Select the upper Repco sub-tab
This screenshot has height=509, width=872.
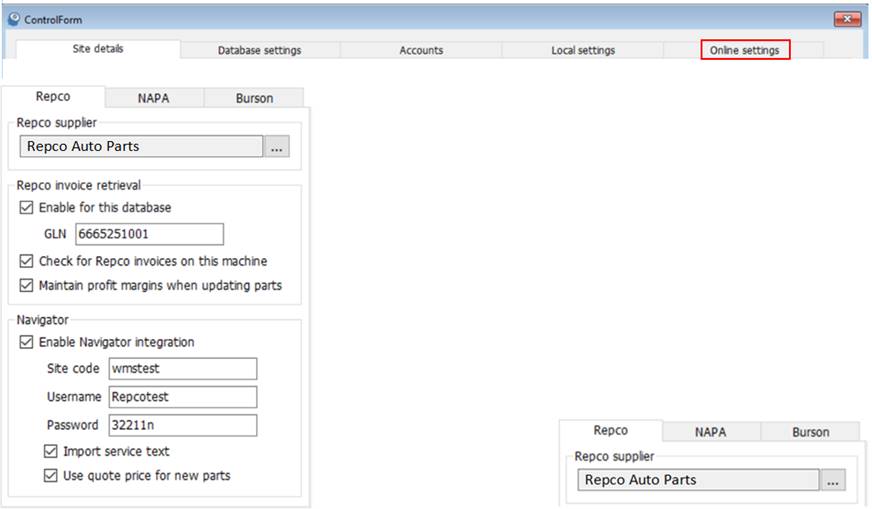(x=53, y=97)
